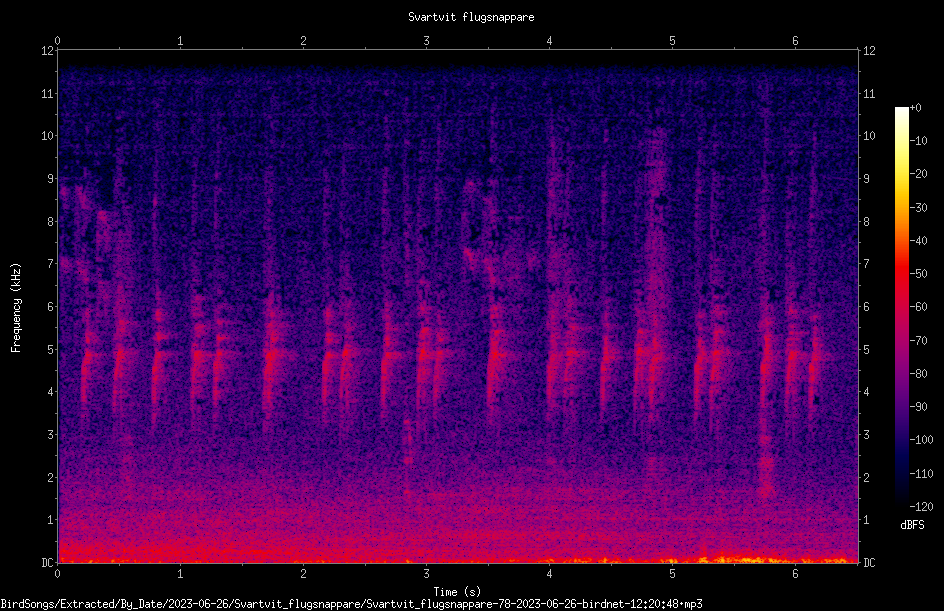Viewport: 944px width, 611px height.
Task: Click the left '12' kHz axis label
Action: point(47,51)
